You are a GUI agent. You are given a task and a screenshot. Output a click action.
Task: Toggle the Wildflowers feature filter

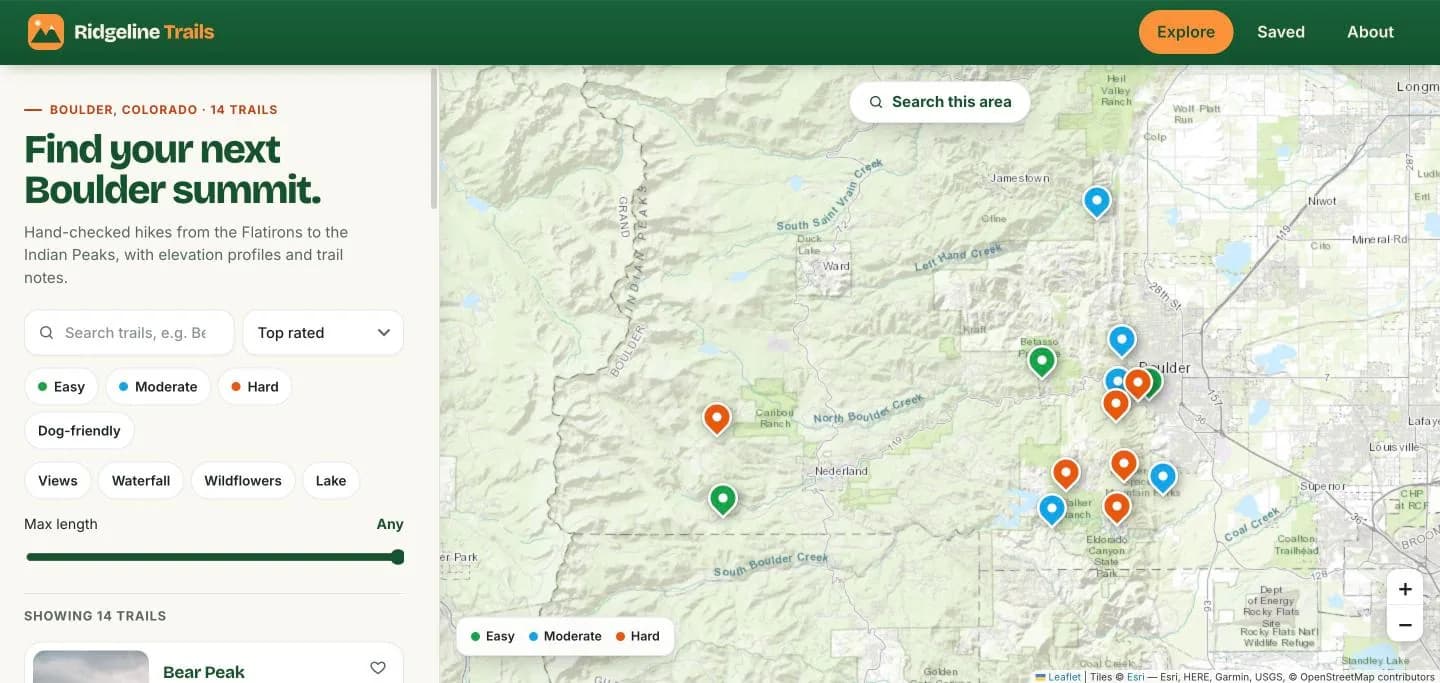[x=243, y=481]
